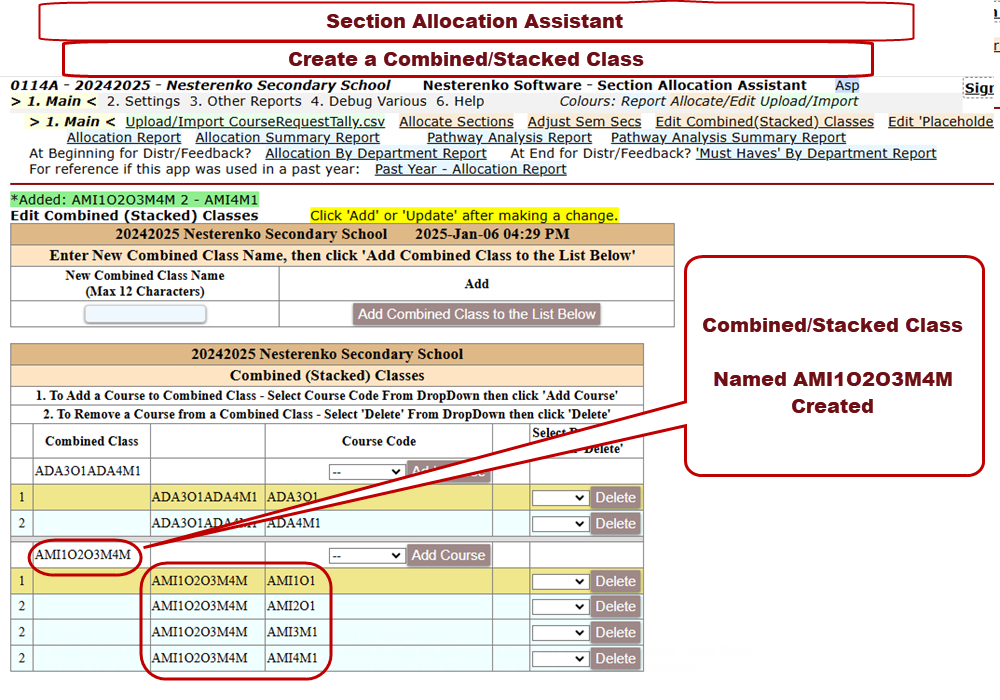
Task: Click 'Add Combined Class to the List Below' button
Action: tap(477, 314)
